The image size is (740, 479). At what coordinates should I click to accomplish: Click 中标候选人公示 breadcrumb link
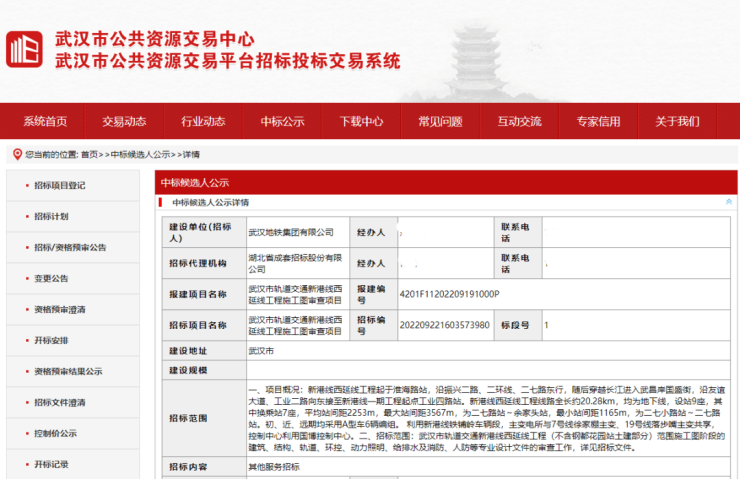(140, 155)
